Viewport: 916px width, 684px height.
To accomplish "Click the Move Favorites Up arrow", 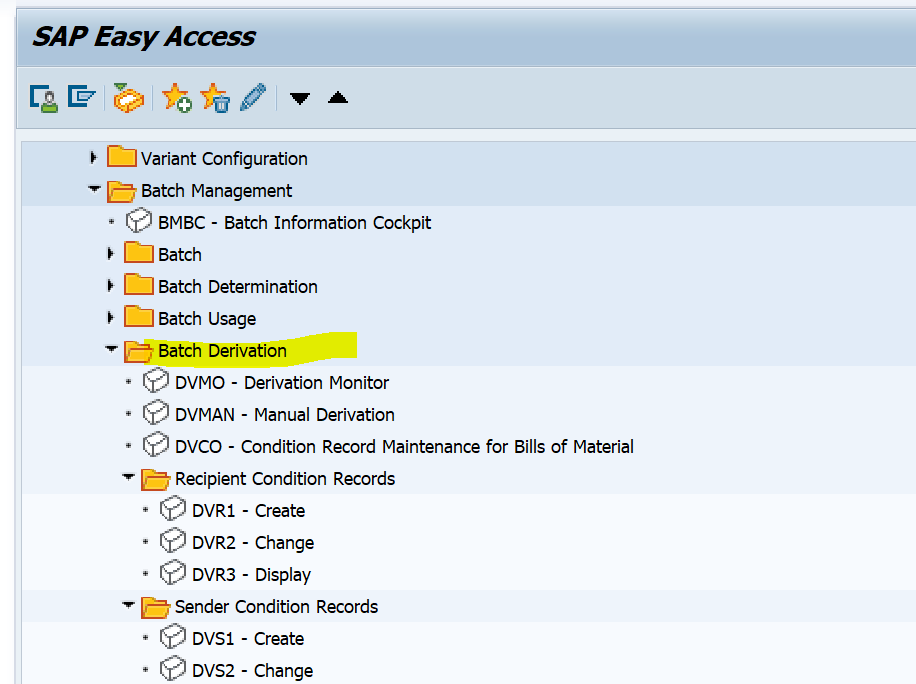I will [337, 98].
